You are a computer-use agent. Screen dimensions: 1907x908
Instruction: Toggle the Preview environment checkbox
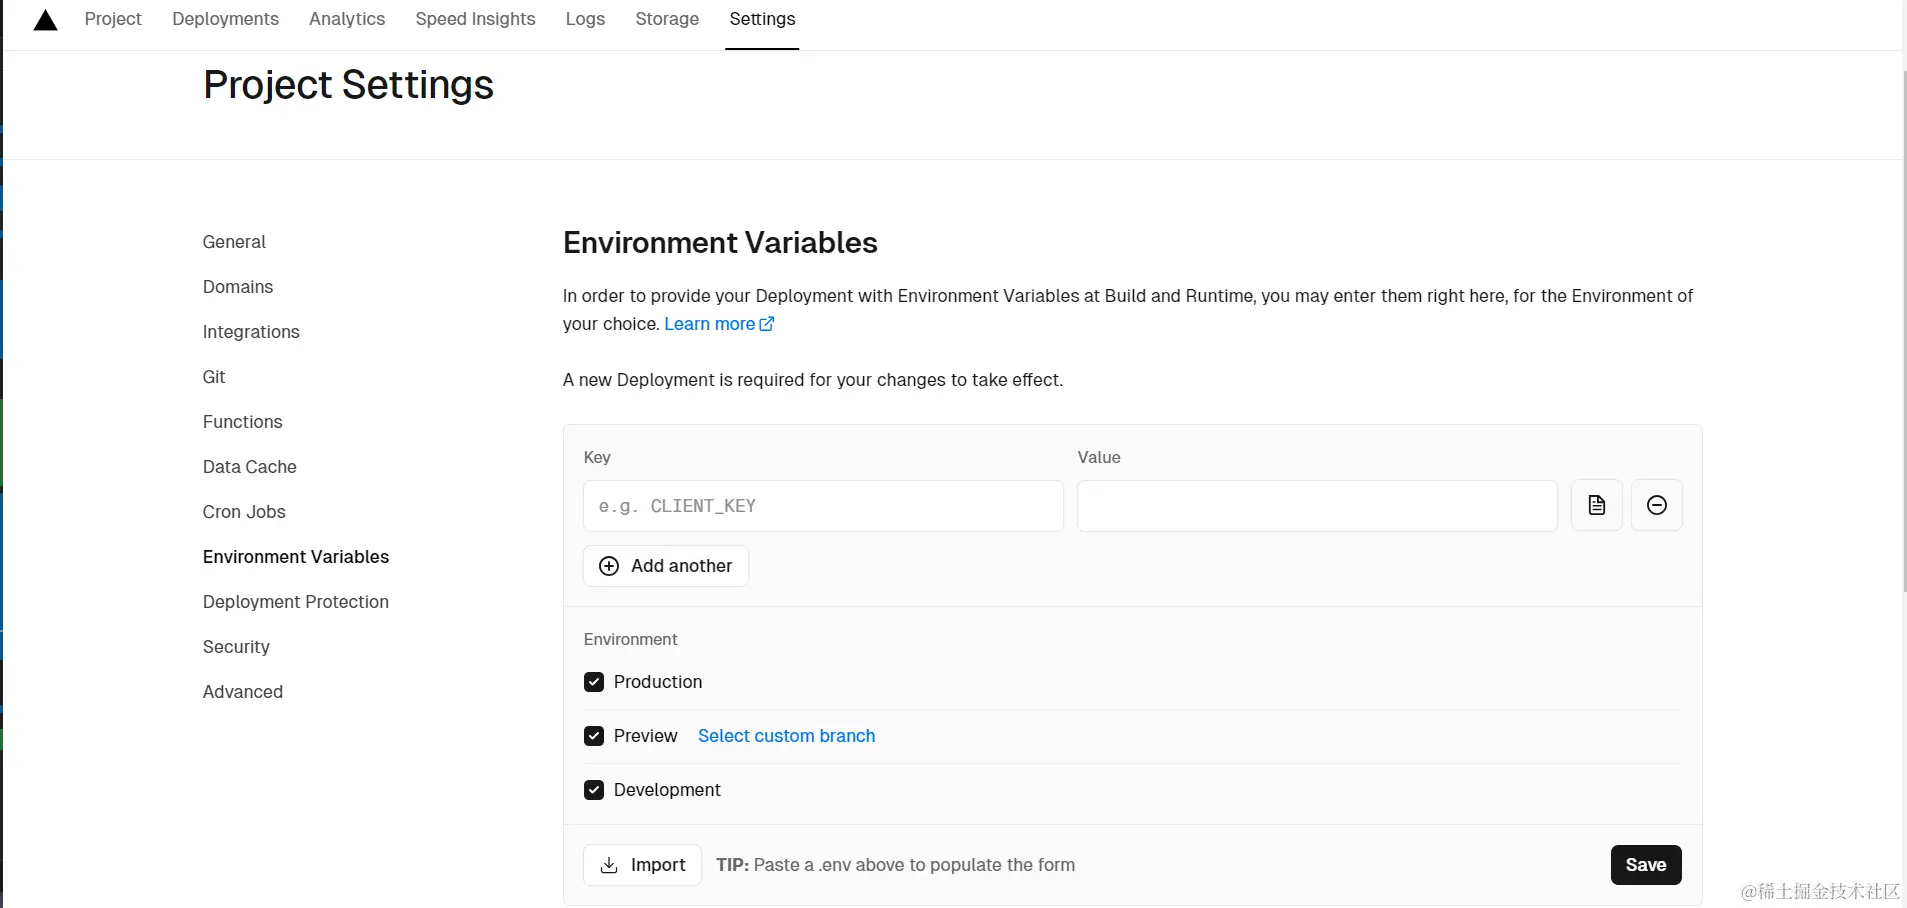594,736
